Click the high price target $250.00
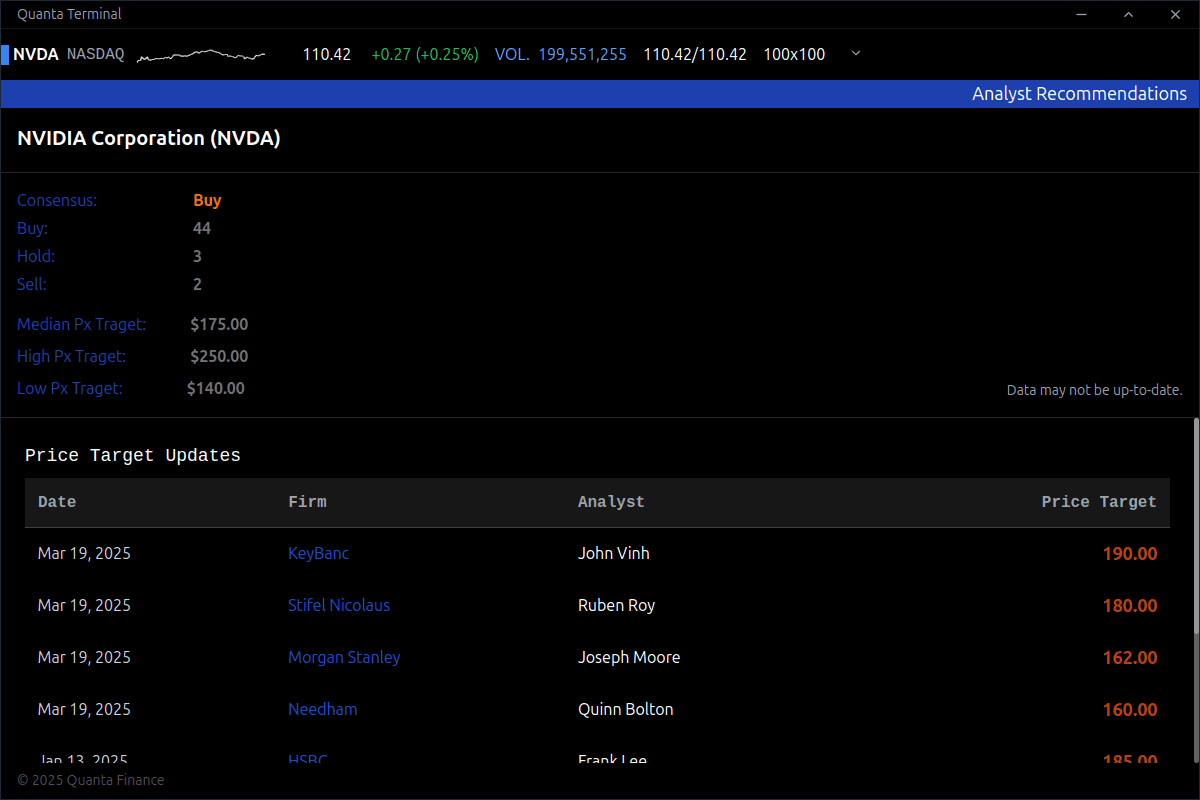Screen dimensions: 1200x800 click(x=219, y=356)
